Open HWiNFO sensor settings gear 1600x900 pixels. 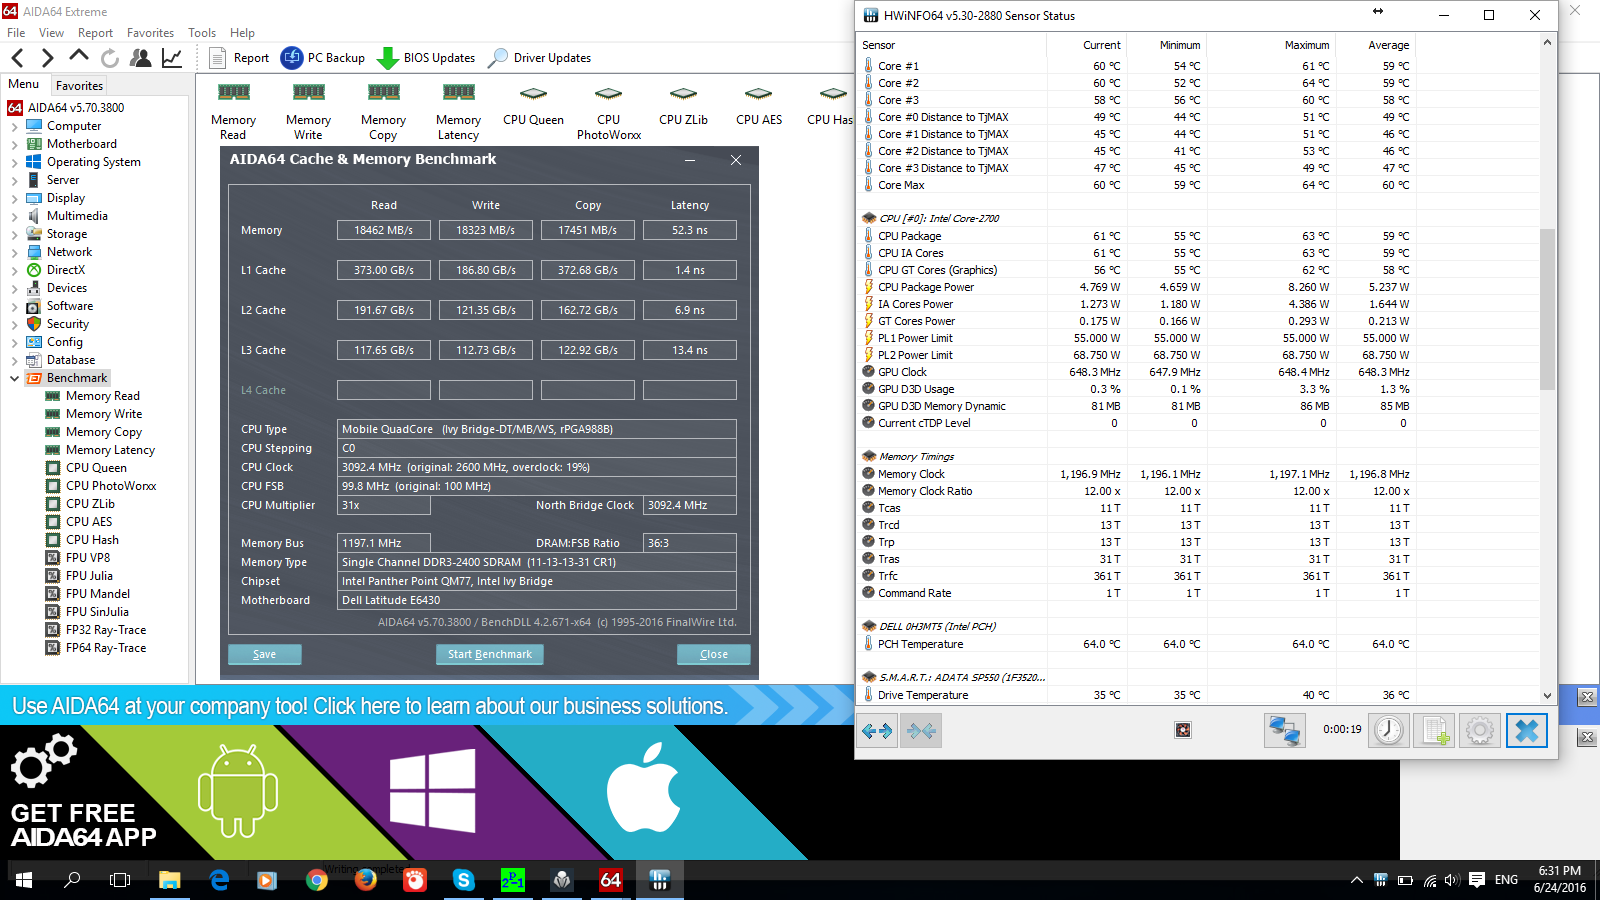tap(1480, 731)
